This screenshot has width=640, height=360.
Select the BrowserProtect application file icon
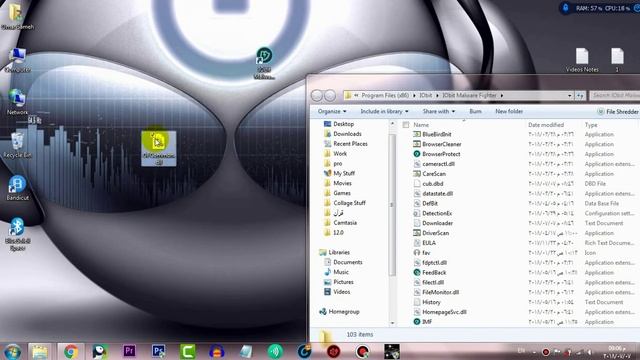pos(417,154)
